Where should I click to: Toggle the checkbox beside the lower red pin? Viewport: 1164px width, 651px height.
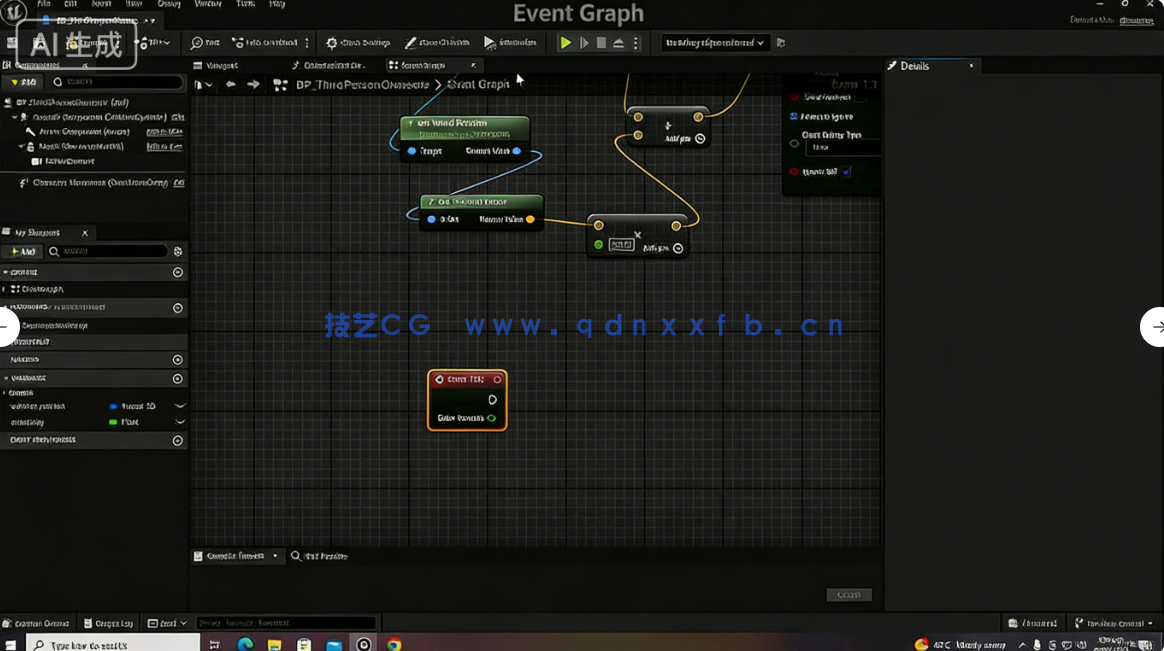pyautogui.click(x=846, y=172)
